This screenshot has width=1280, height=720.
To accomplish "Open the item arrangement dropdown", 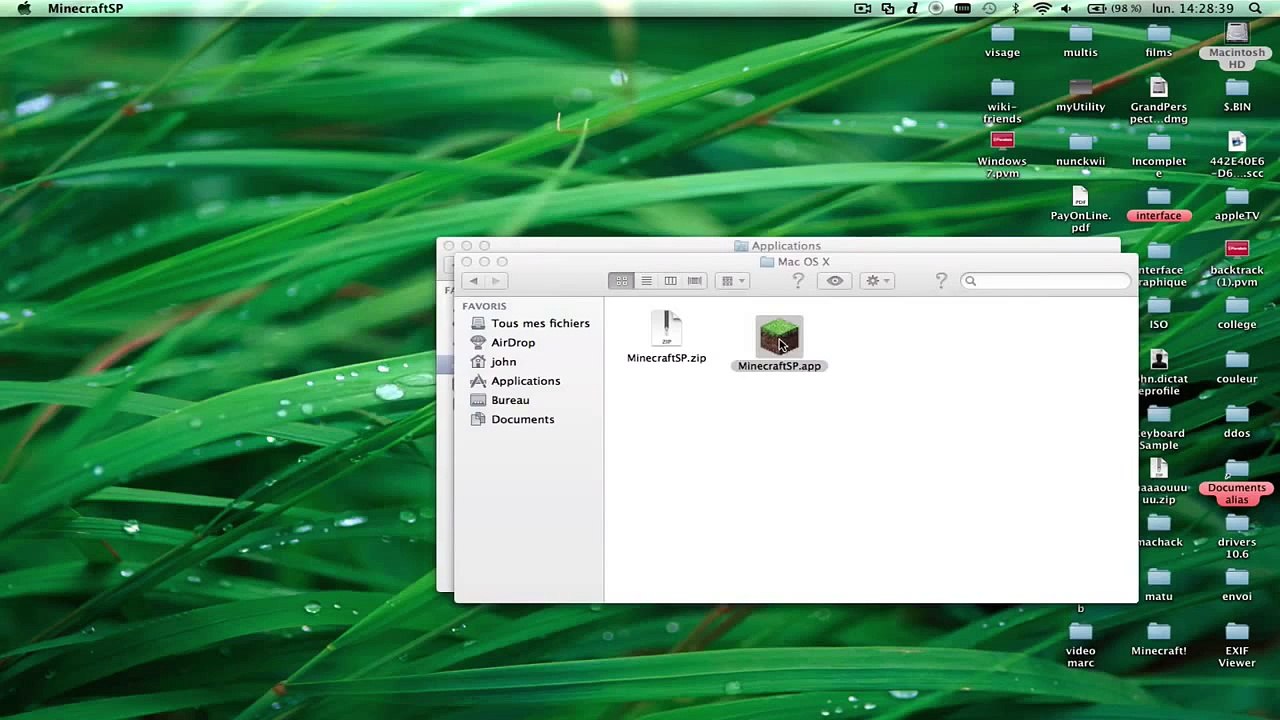I will (x=733, y=281).
